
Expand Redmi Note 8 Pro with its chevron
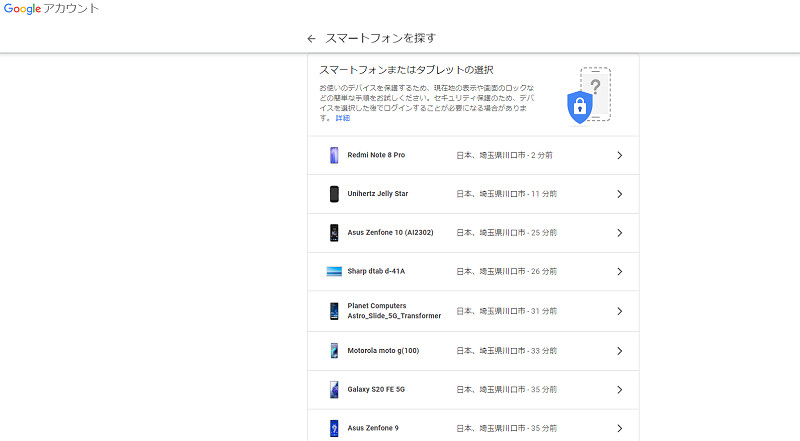[619, 155]
